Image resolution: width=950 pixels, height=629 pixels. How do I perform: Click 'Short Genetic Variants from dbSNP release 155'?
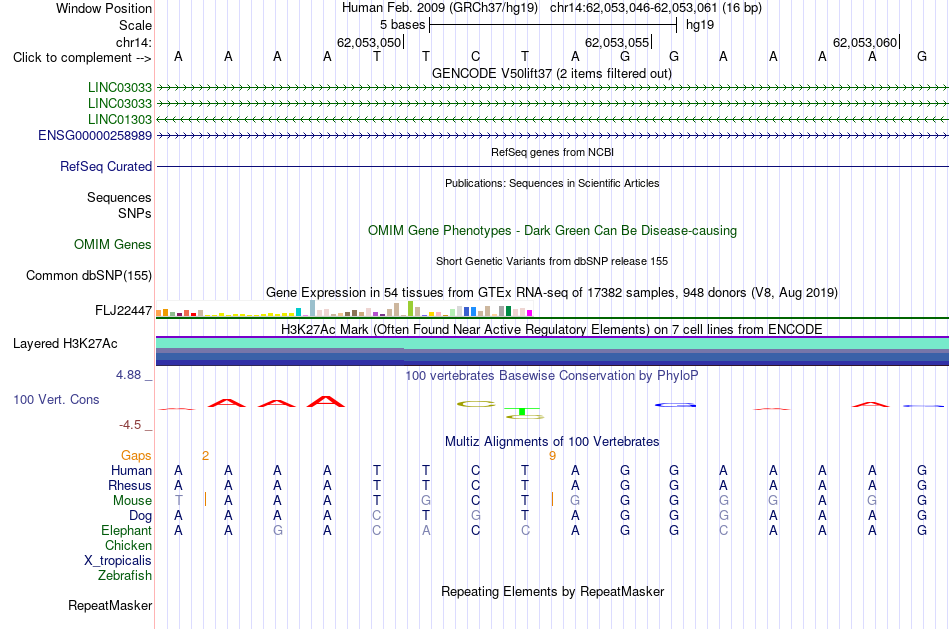click(552, 261)
